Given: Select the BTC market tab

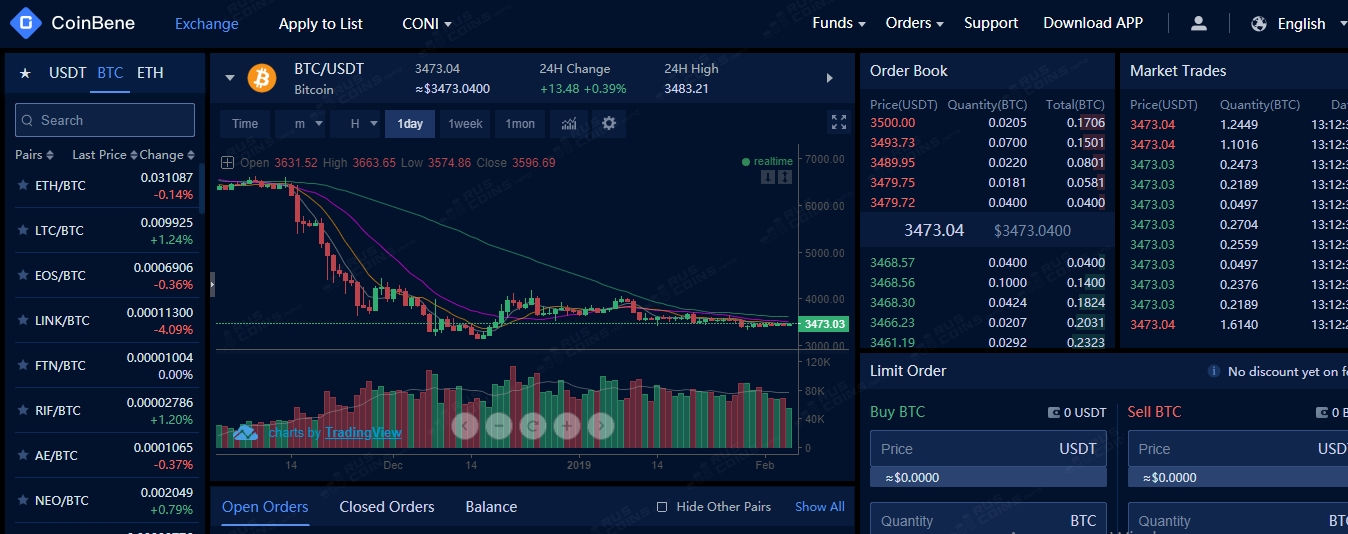Looking at the screenshot, I should click(x=110, y=73).
